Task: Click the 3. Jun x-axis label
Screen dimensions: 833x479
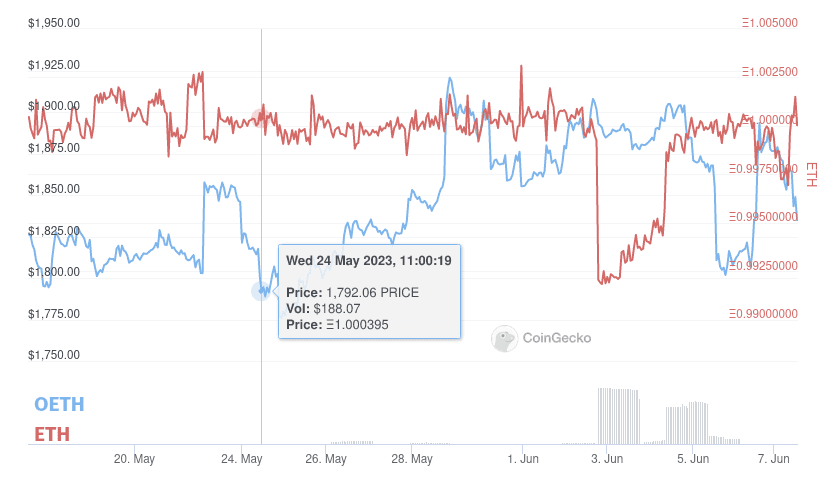Action: pyautogui.click(x=607, y=459)
